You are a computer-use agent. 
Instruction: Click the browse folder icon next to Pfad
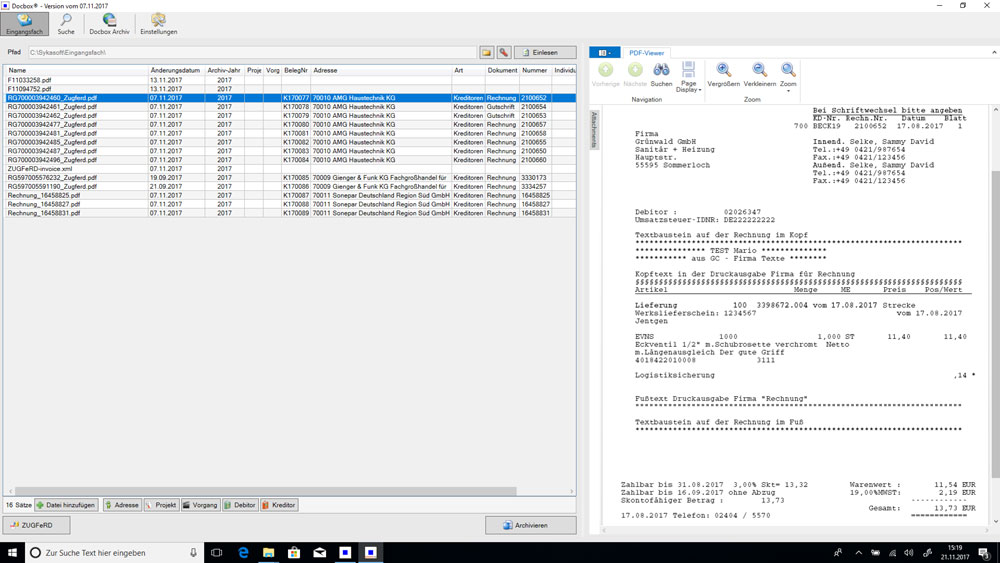click(487, 52)
